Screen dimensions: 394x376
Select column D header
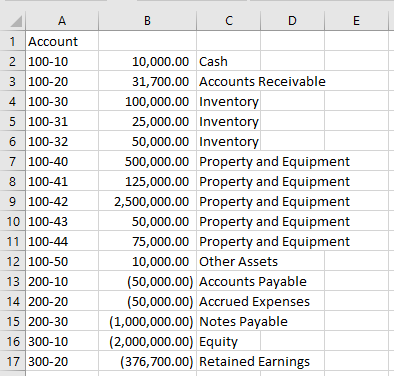pyautogui.click(x=292, y=21)
